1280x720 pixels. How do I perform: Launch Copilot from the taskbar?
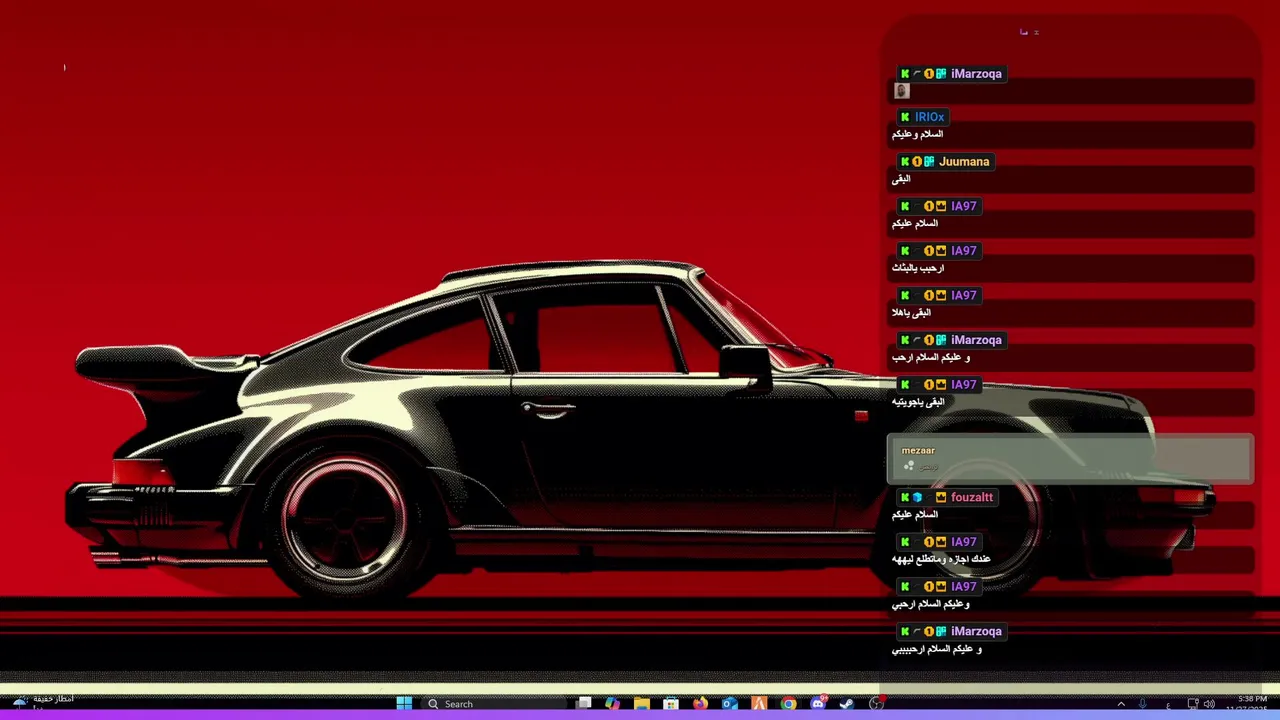point(612,704)
